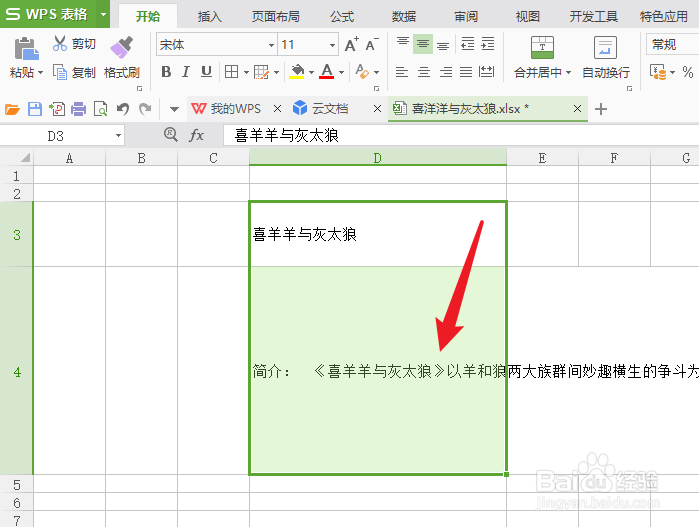Image resolution: width=699 pixels, height=527 pixels.
Task: Justify text alignment icon
Action: click(x=466, y=72)
